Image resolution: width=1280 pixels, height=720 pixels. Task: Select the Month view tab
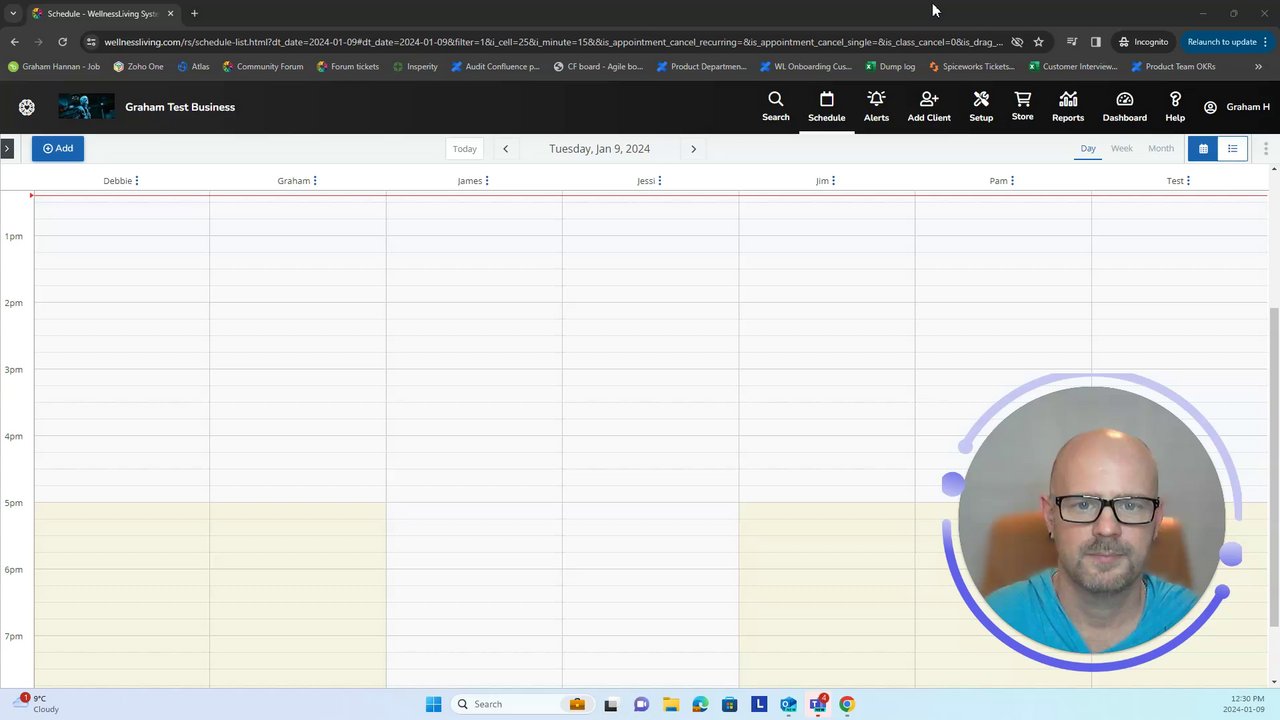point(1161,148)
